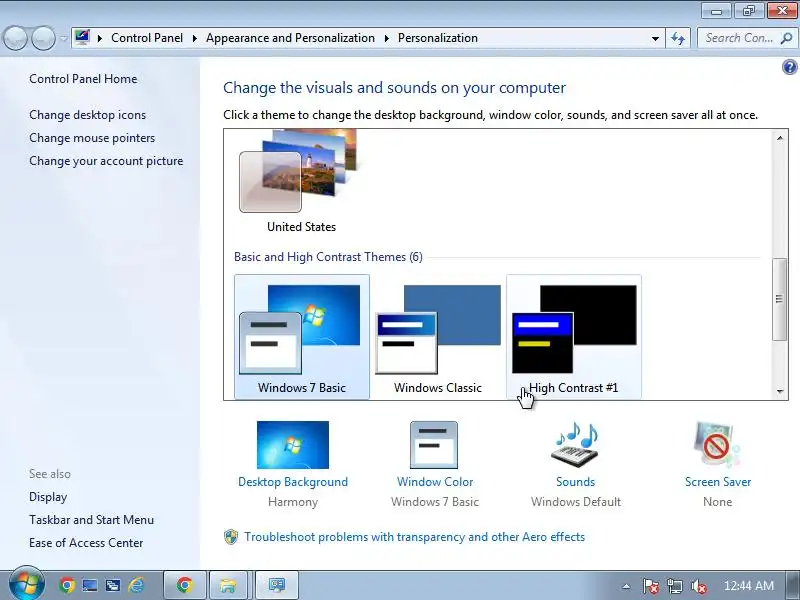800x600 pixels.
Task: Launch Internet Explorer from quick launch
Action: pos(136,585)
